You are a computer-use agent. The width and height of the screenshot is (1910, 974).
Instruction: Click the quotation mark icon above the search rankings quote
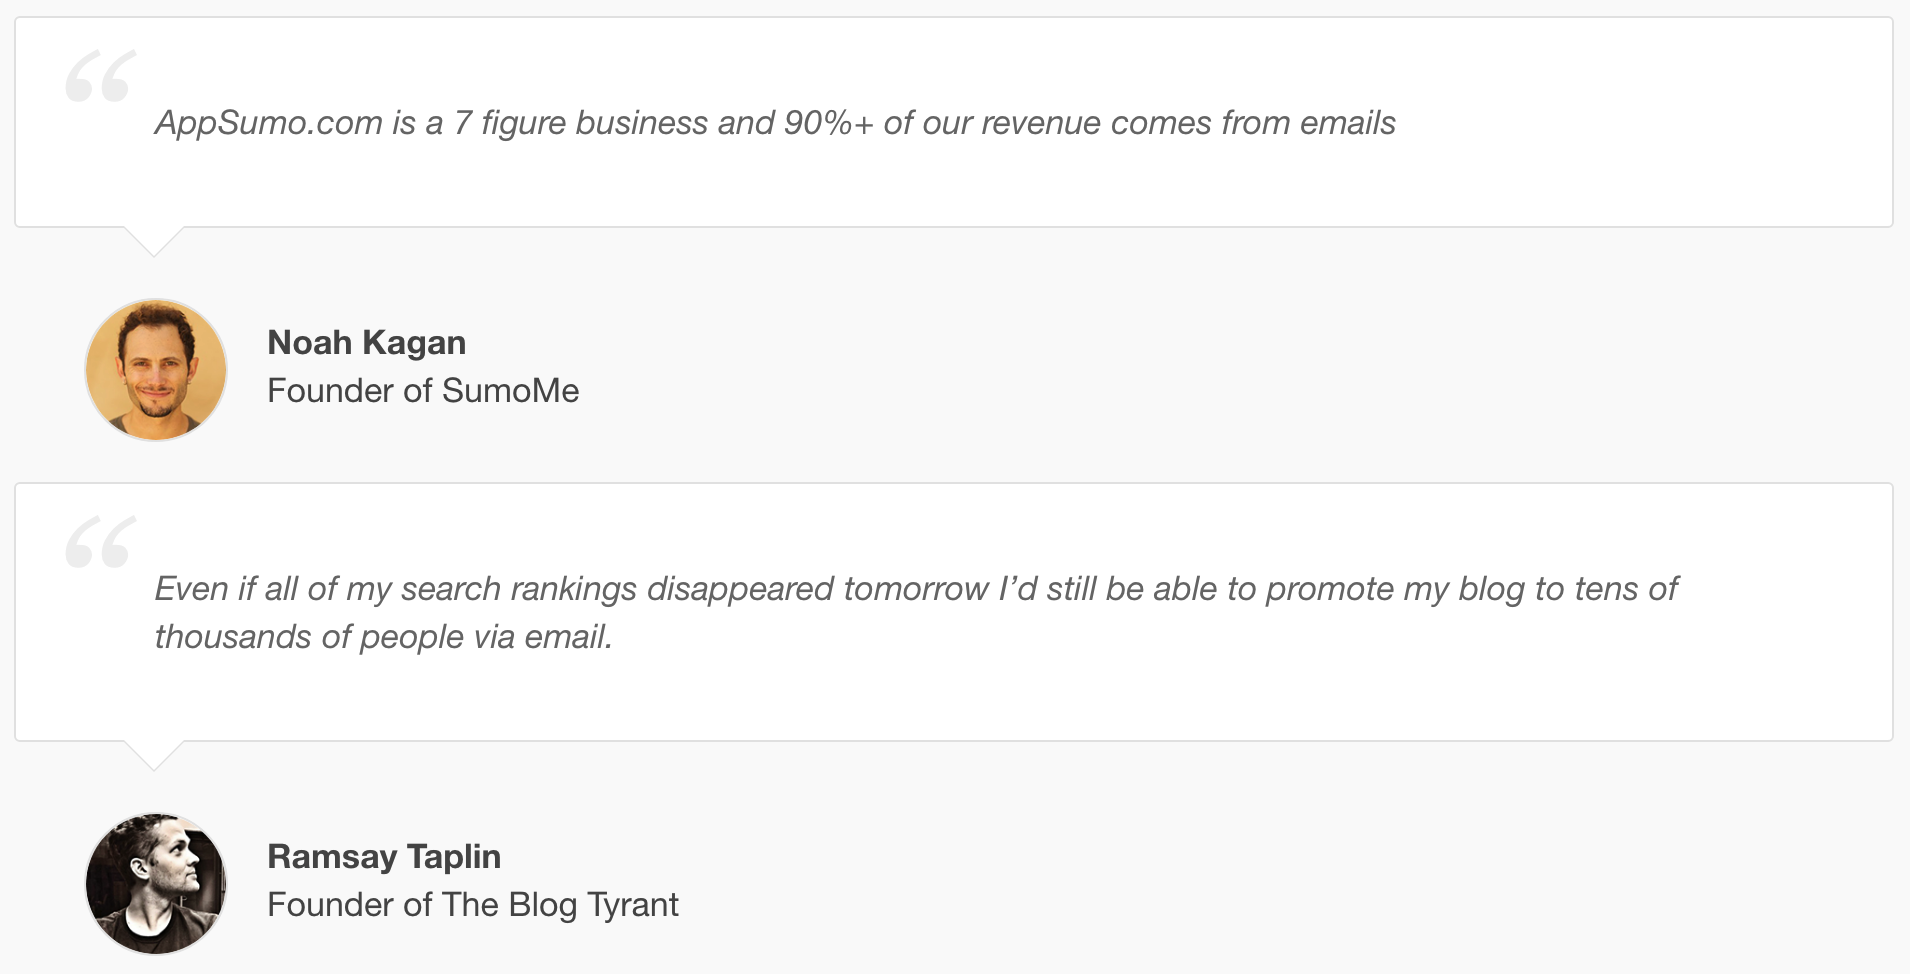100,542
